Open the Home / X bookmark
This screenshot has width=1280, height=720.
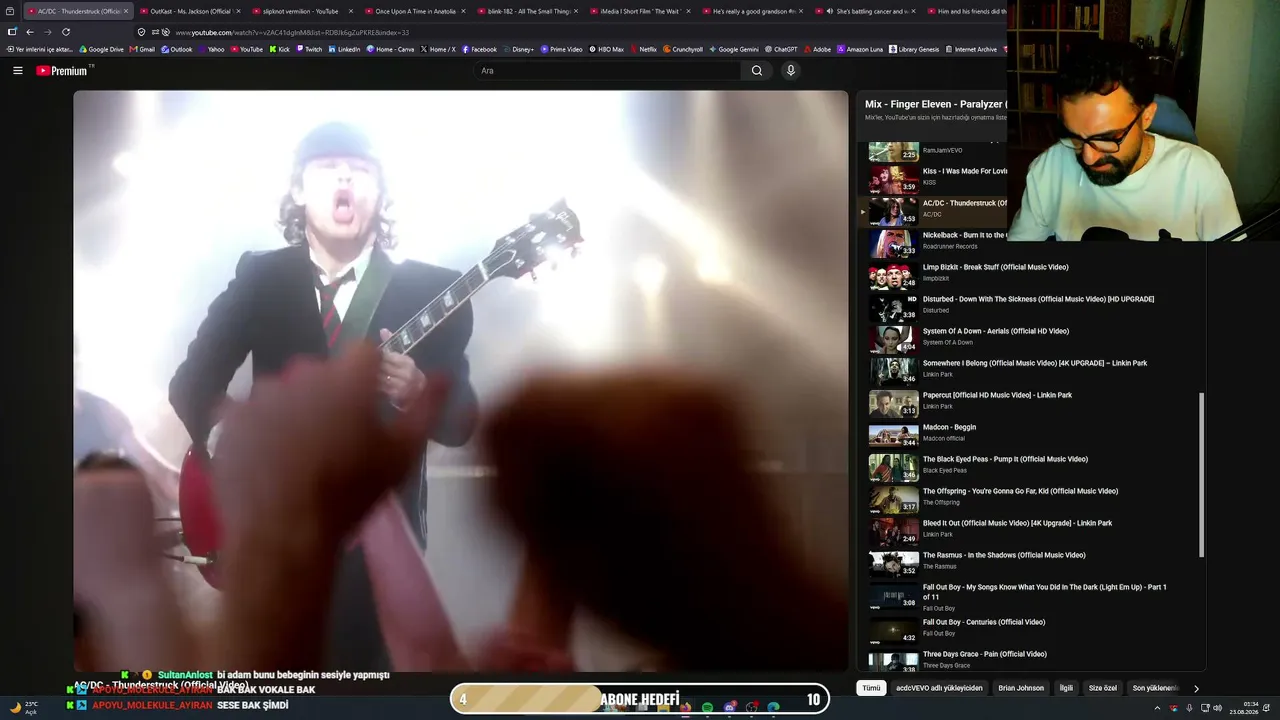(438, 49)
